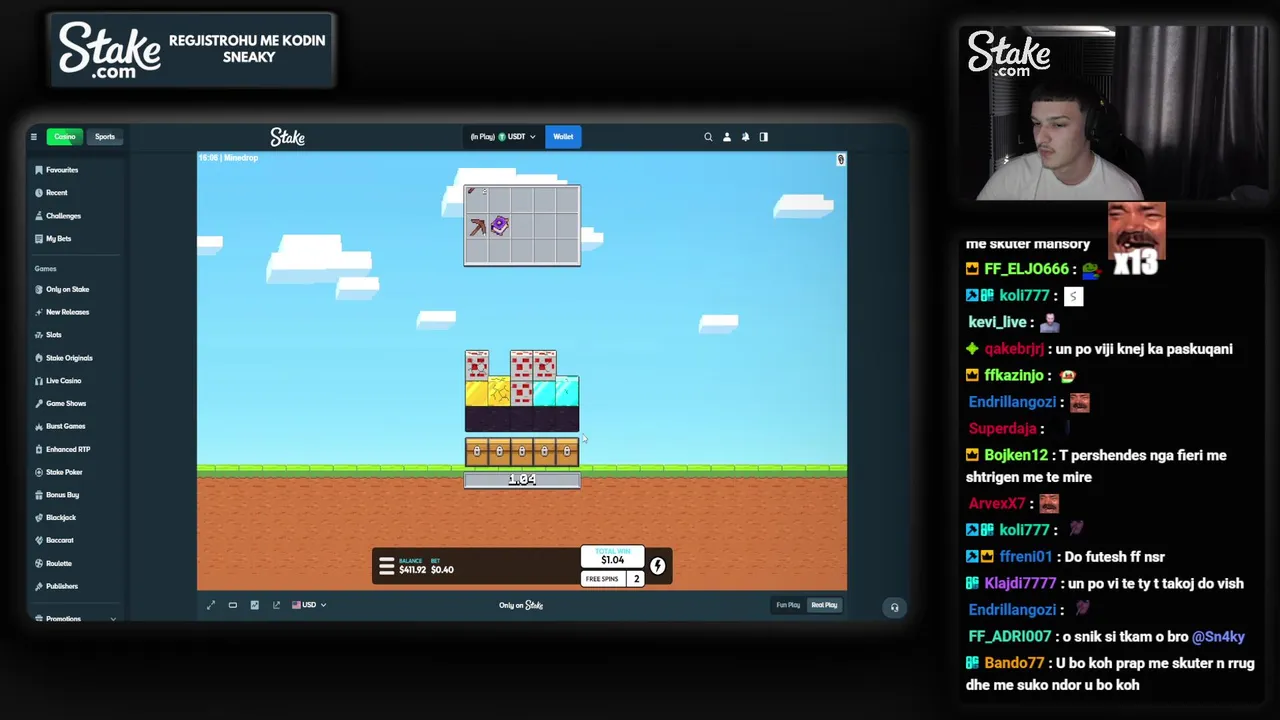Click the Challenges icon in sidebar

coord(39,216)
